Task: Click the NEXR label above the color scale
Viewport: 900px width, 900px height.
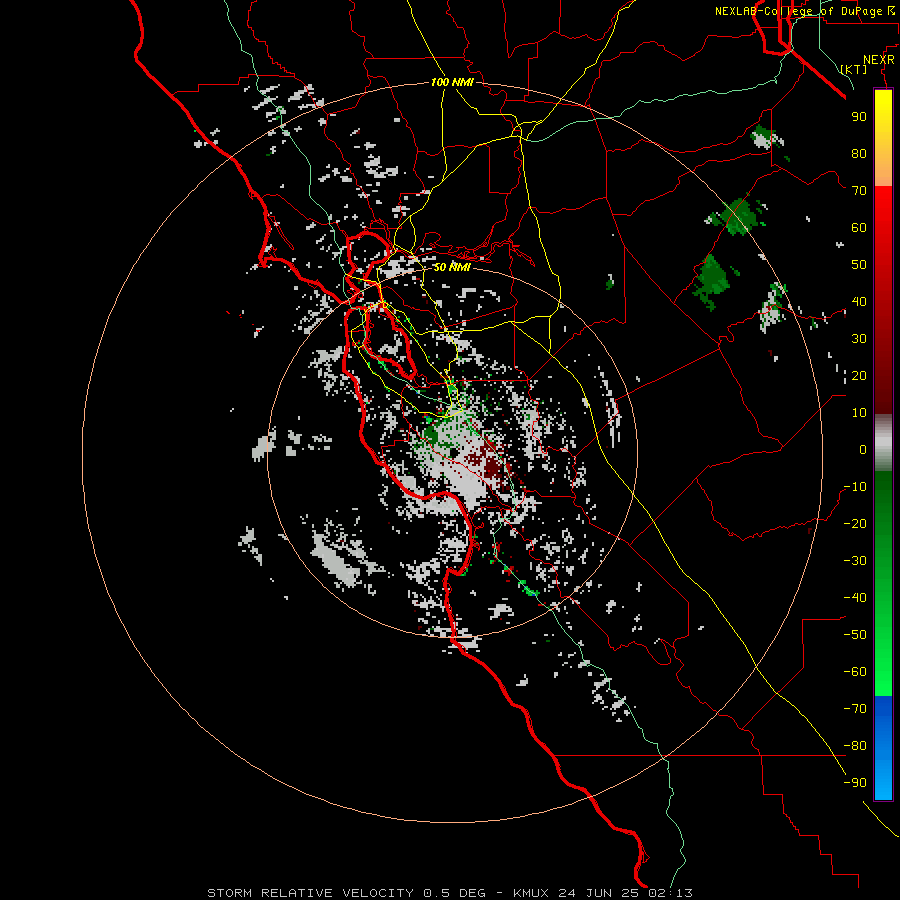Action: click(x=879, y=60)
